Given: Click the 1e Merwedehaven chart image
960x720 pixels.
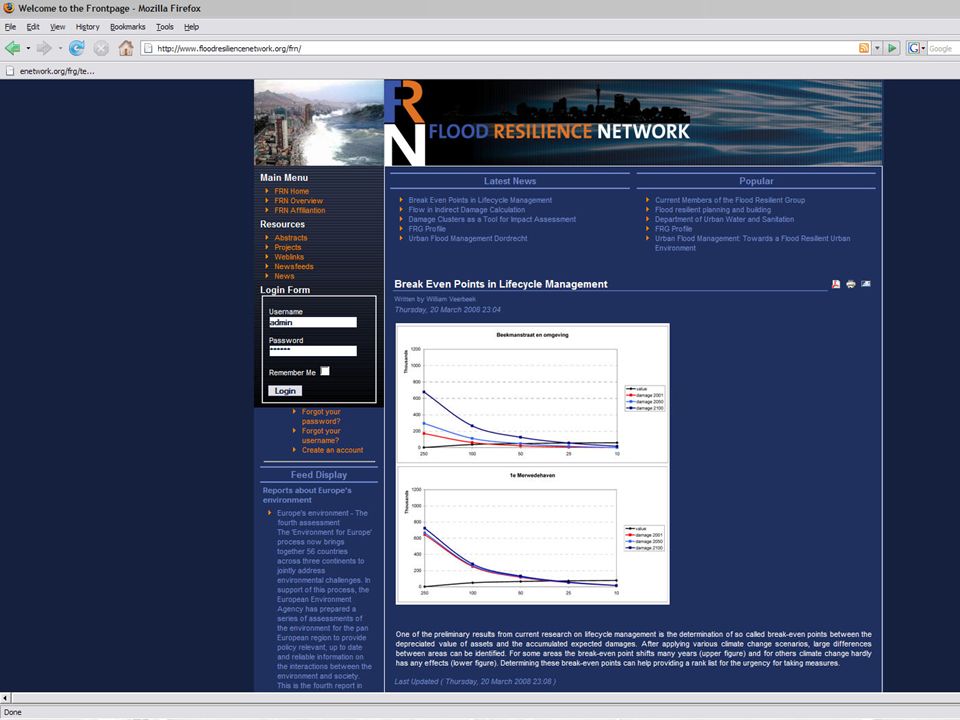Looking at the screenshot, I should coord(533,536).
